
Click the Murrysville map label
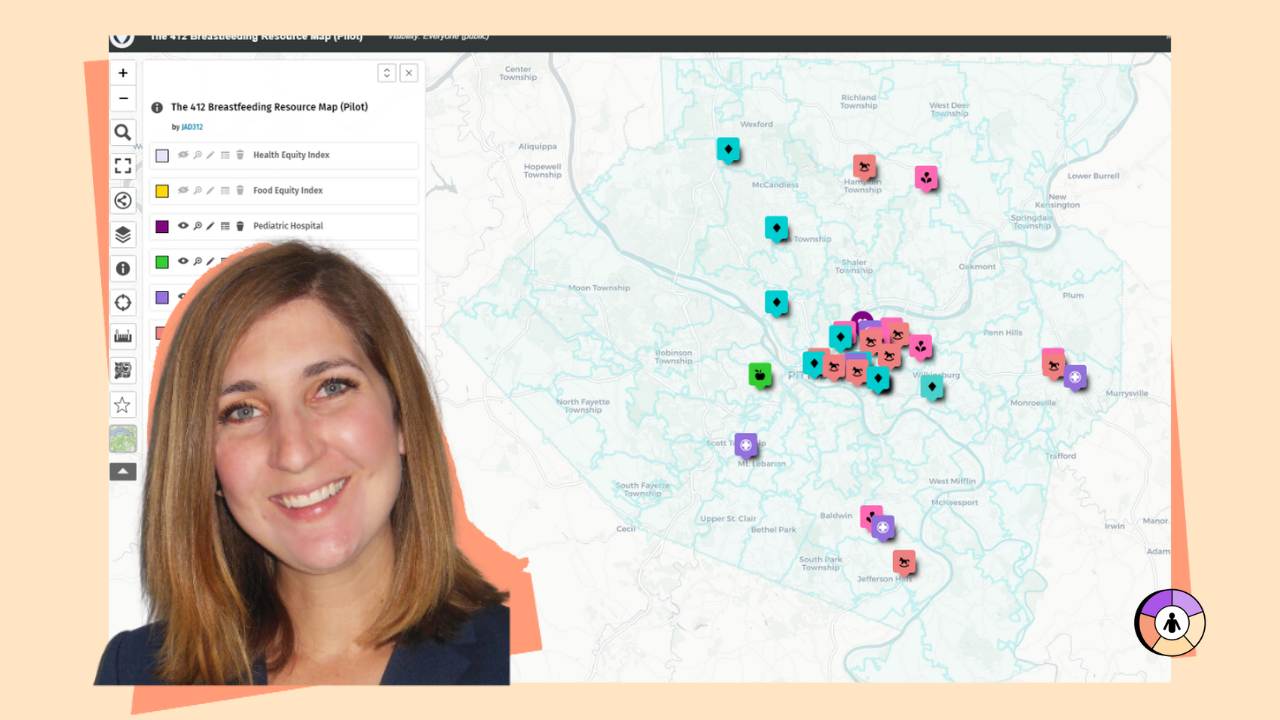point(1127,394)
